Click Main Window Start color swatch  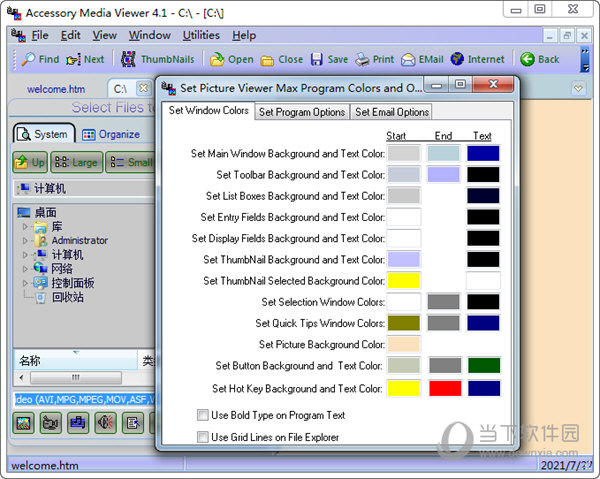(x=404, y=153)
